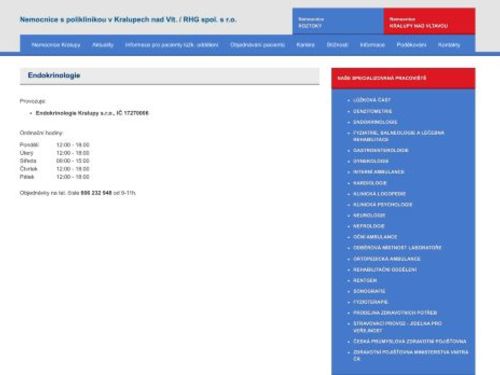Open Nefrologie in sidebar
This screenshot has height=375, width=500.
click(x=369, y=226)
